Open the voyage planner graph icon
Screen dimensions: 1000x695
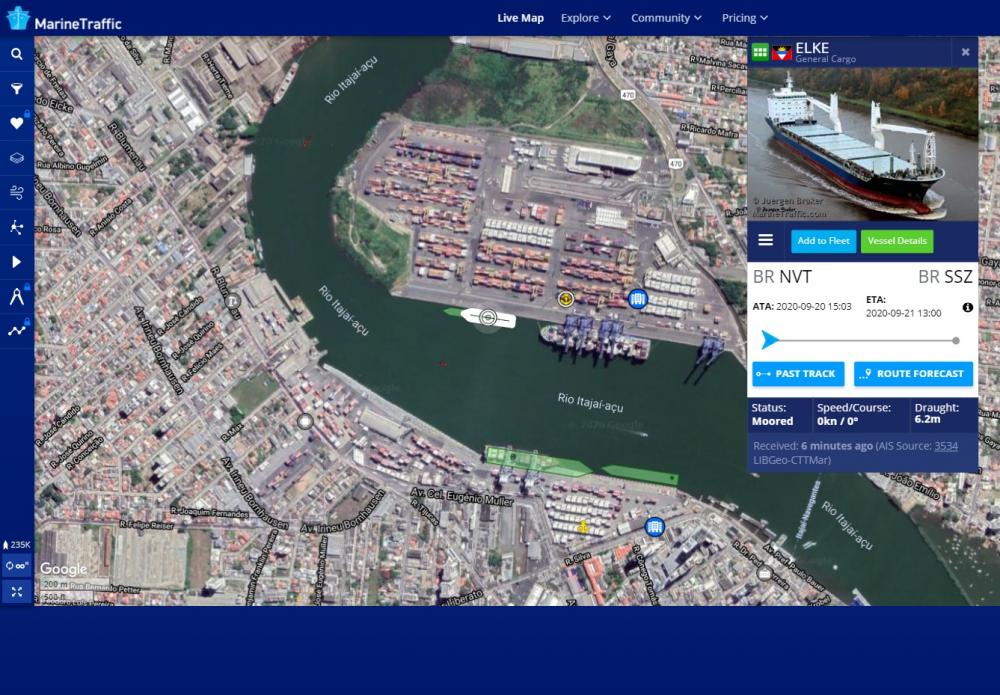tap(17, 330)
